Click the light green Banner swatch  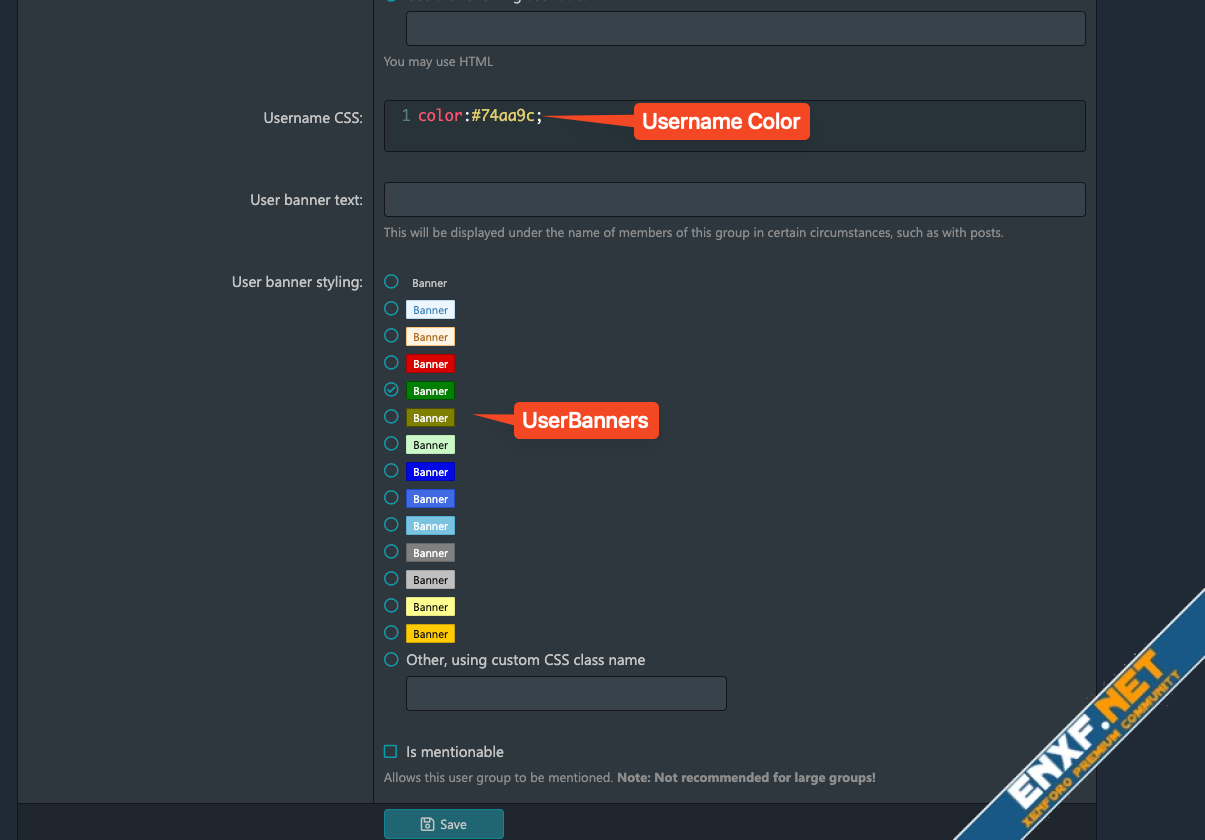tap(430, 444)
